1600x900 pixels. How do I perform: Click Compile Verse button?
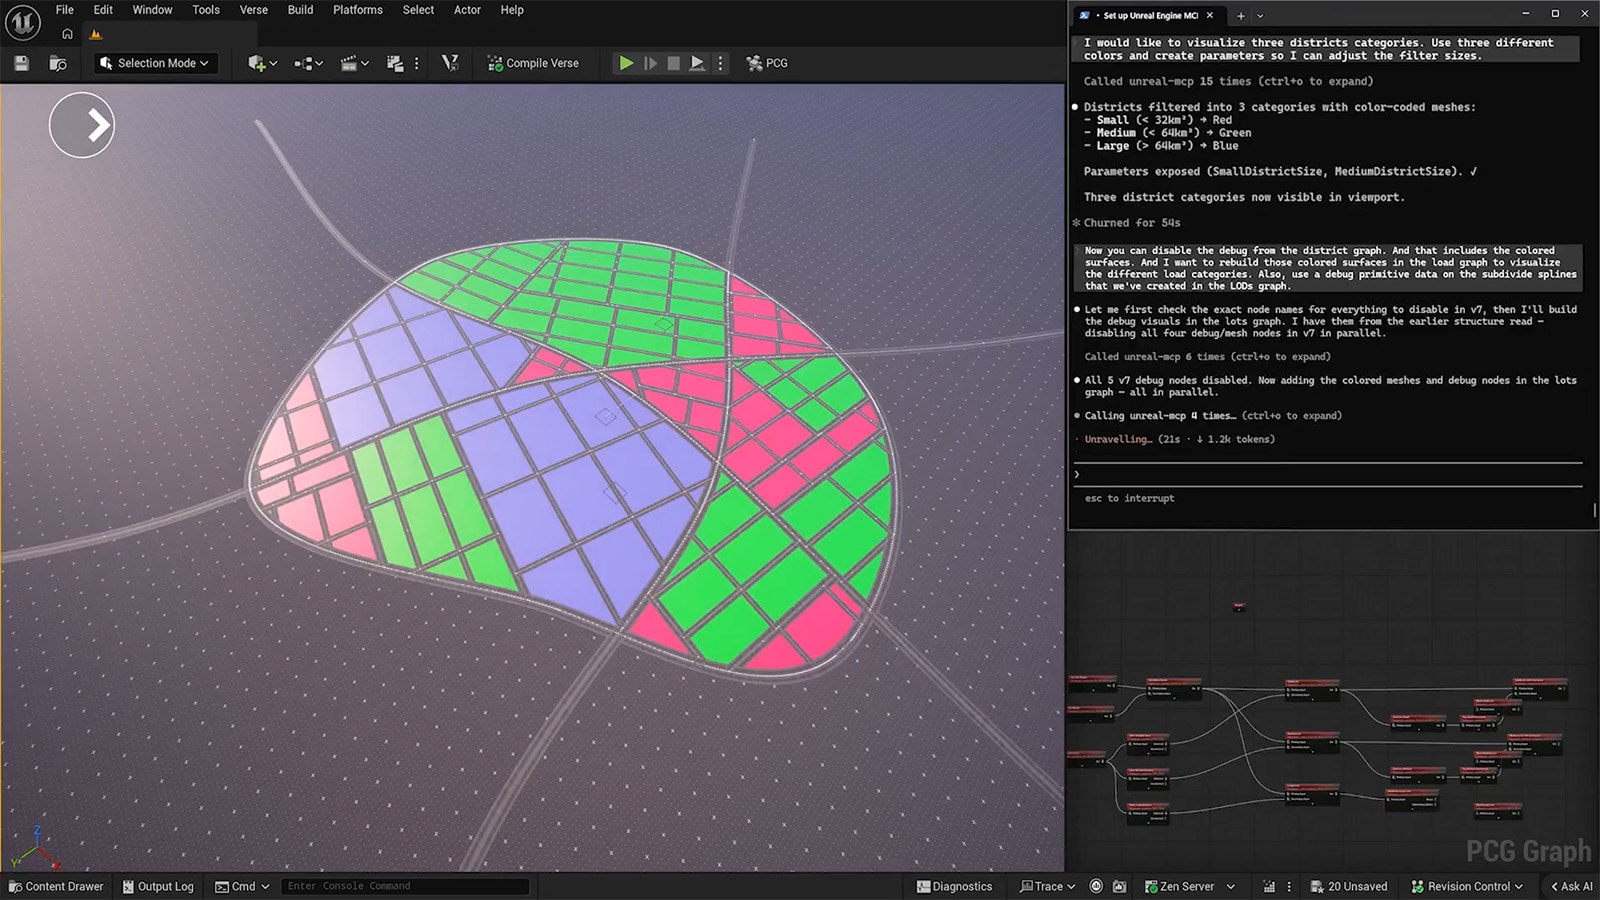(x=533, y=63)
